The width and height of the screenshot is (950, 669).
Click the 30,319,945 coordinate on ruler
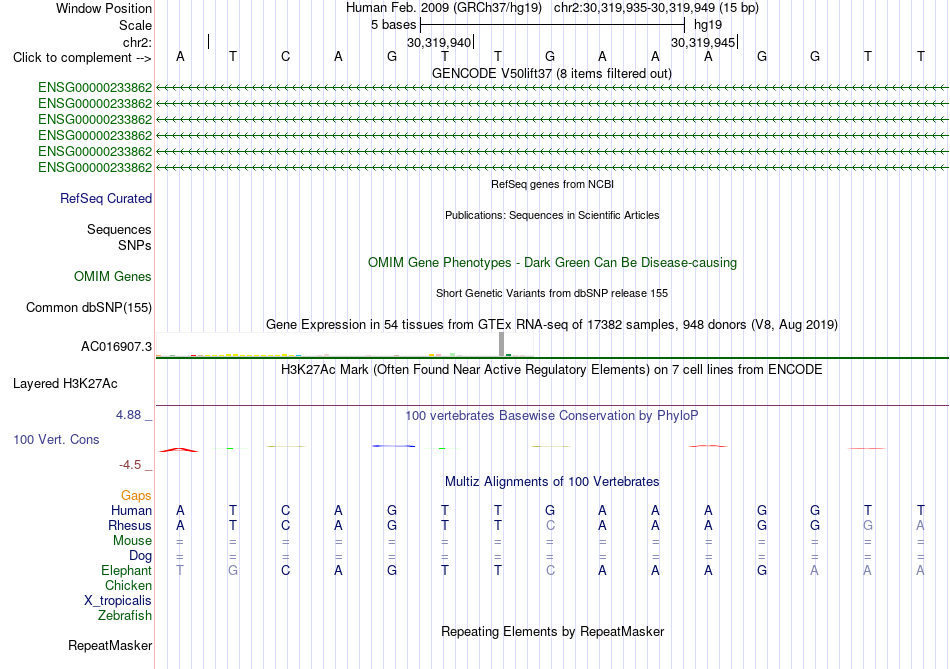pyautogui.click(x=703, y=42)
